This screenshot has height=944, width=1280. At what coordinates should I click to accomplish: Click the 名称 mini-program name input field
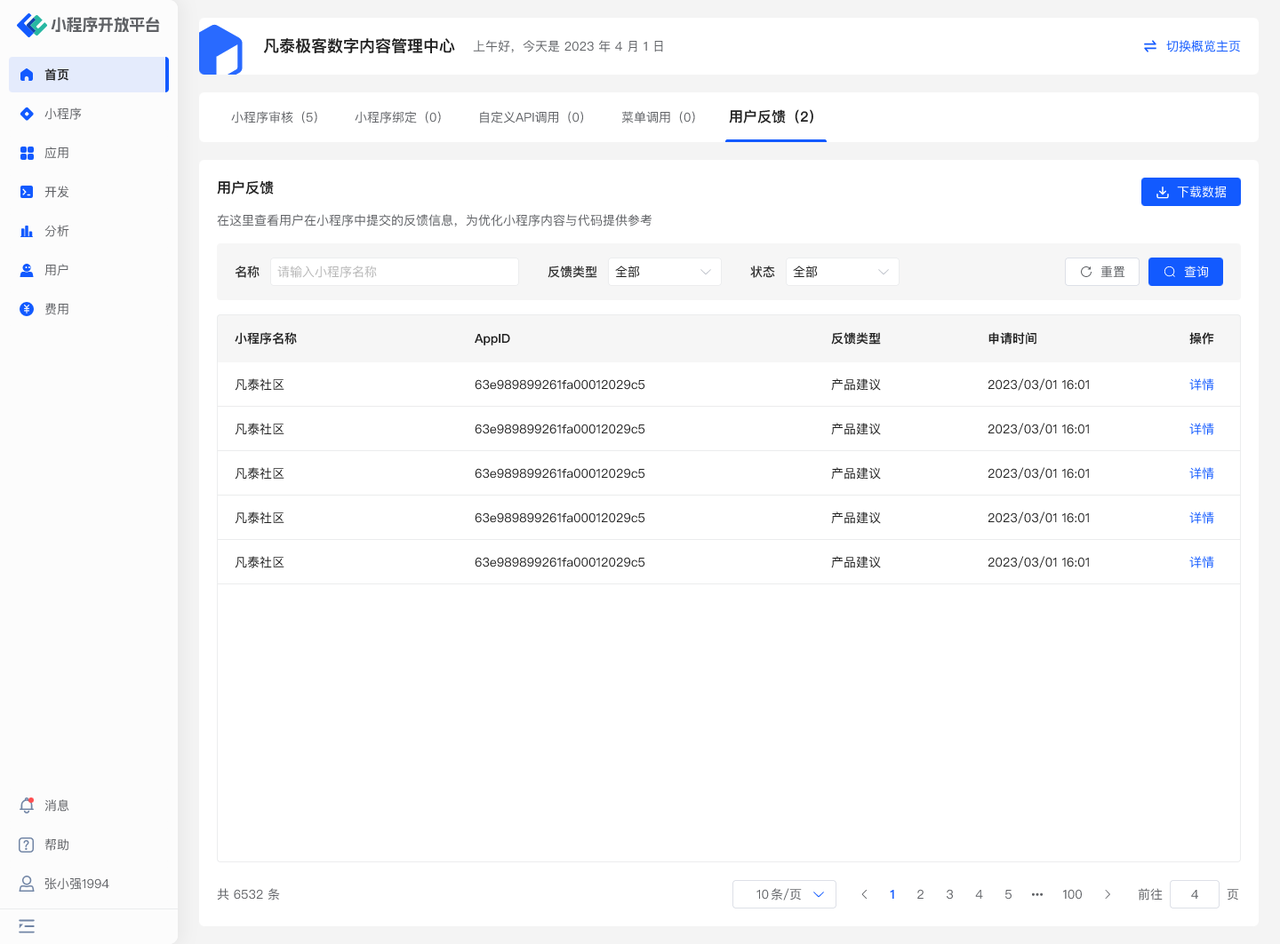pos(394,272)
